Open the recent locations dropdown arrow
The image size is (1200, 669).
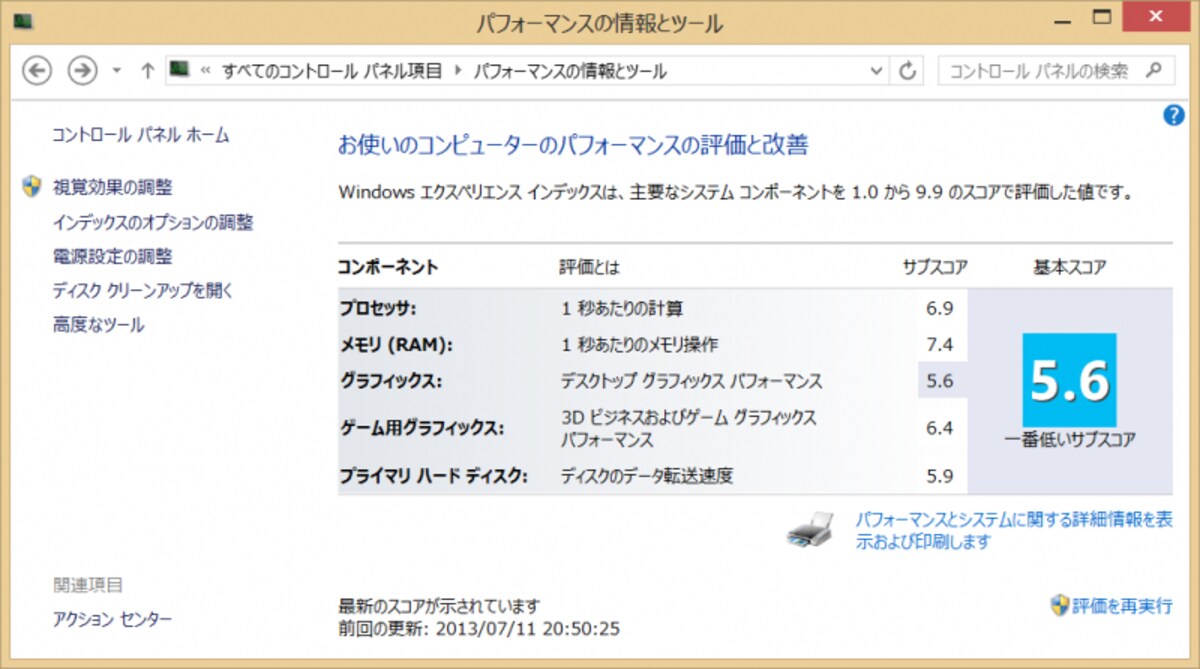117,72
